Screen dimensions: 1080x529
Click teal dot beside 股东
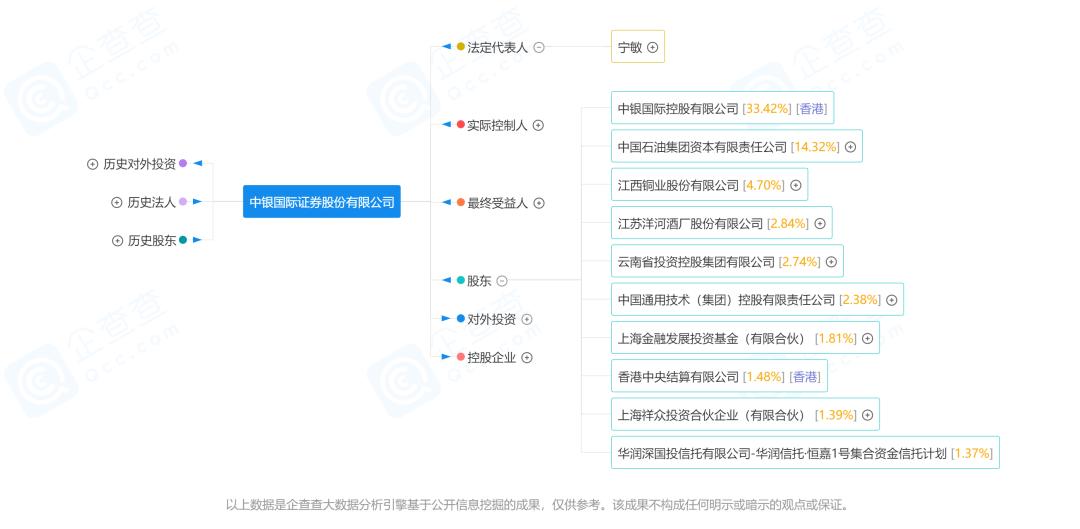tap(461, 280)
